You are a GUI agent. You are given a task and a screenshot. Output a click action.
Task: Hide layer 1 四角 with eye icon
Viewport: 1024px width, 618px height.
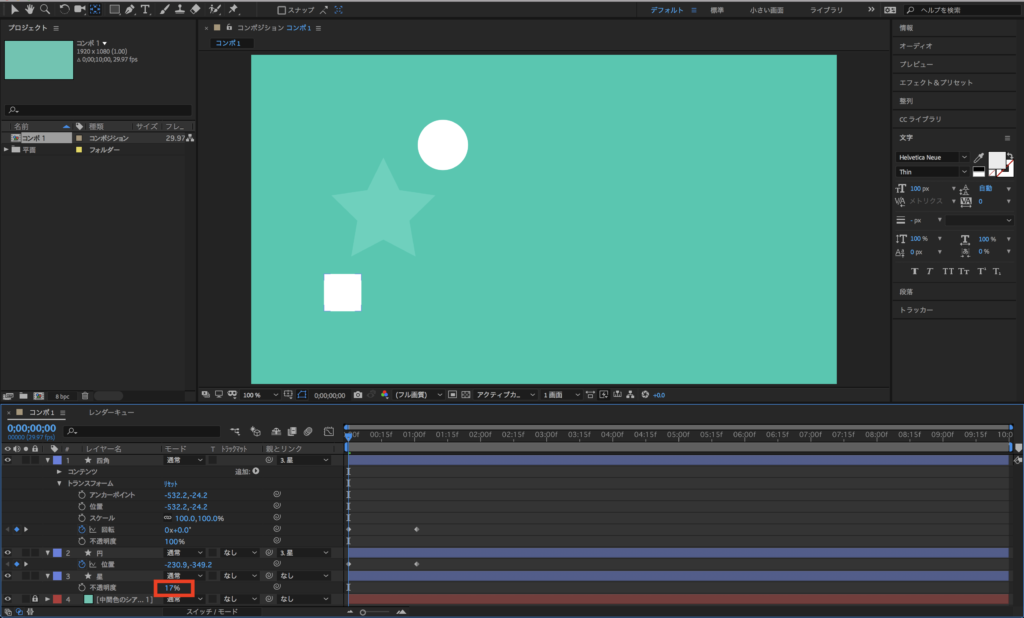8,460
